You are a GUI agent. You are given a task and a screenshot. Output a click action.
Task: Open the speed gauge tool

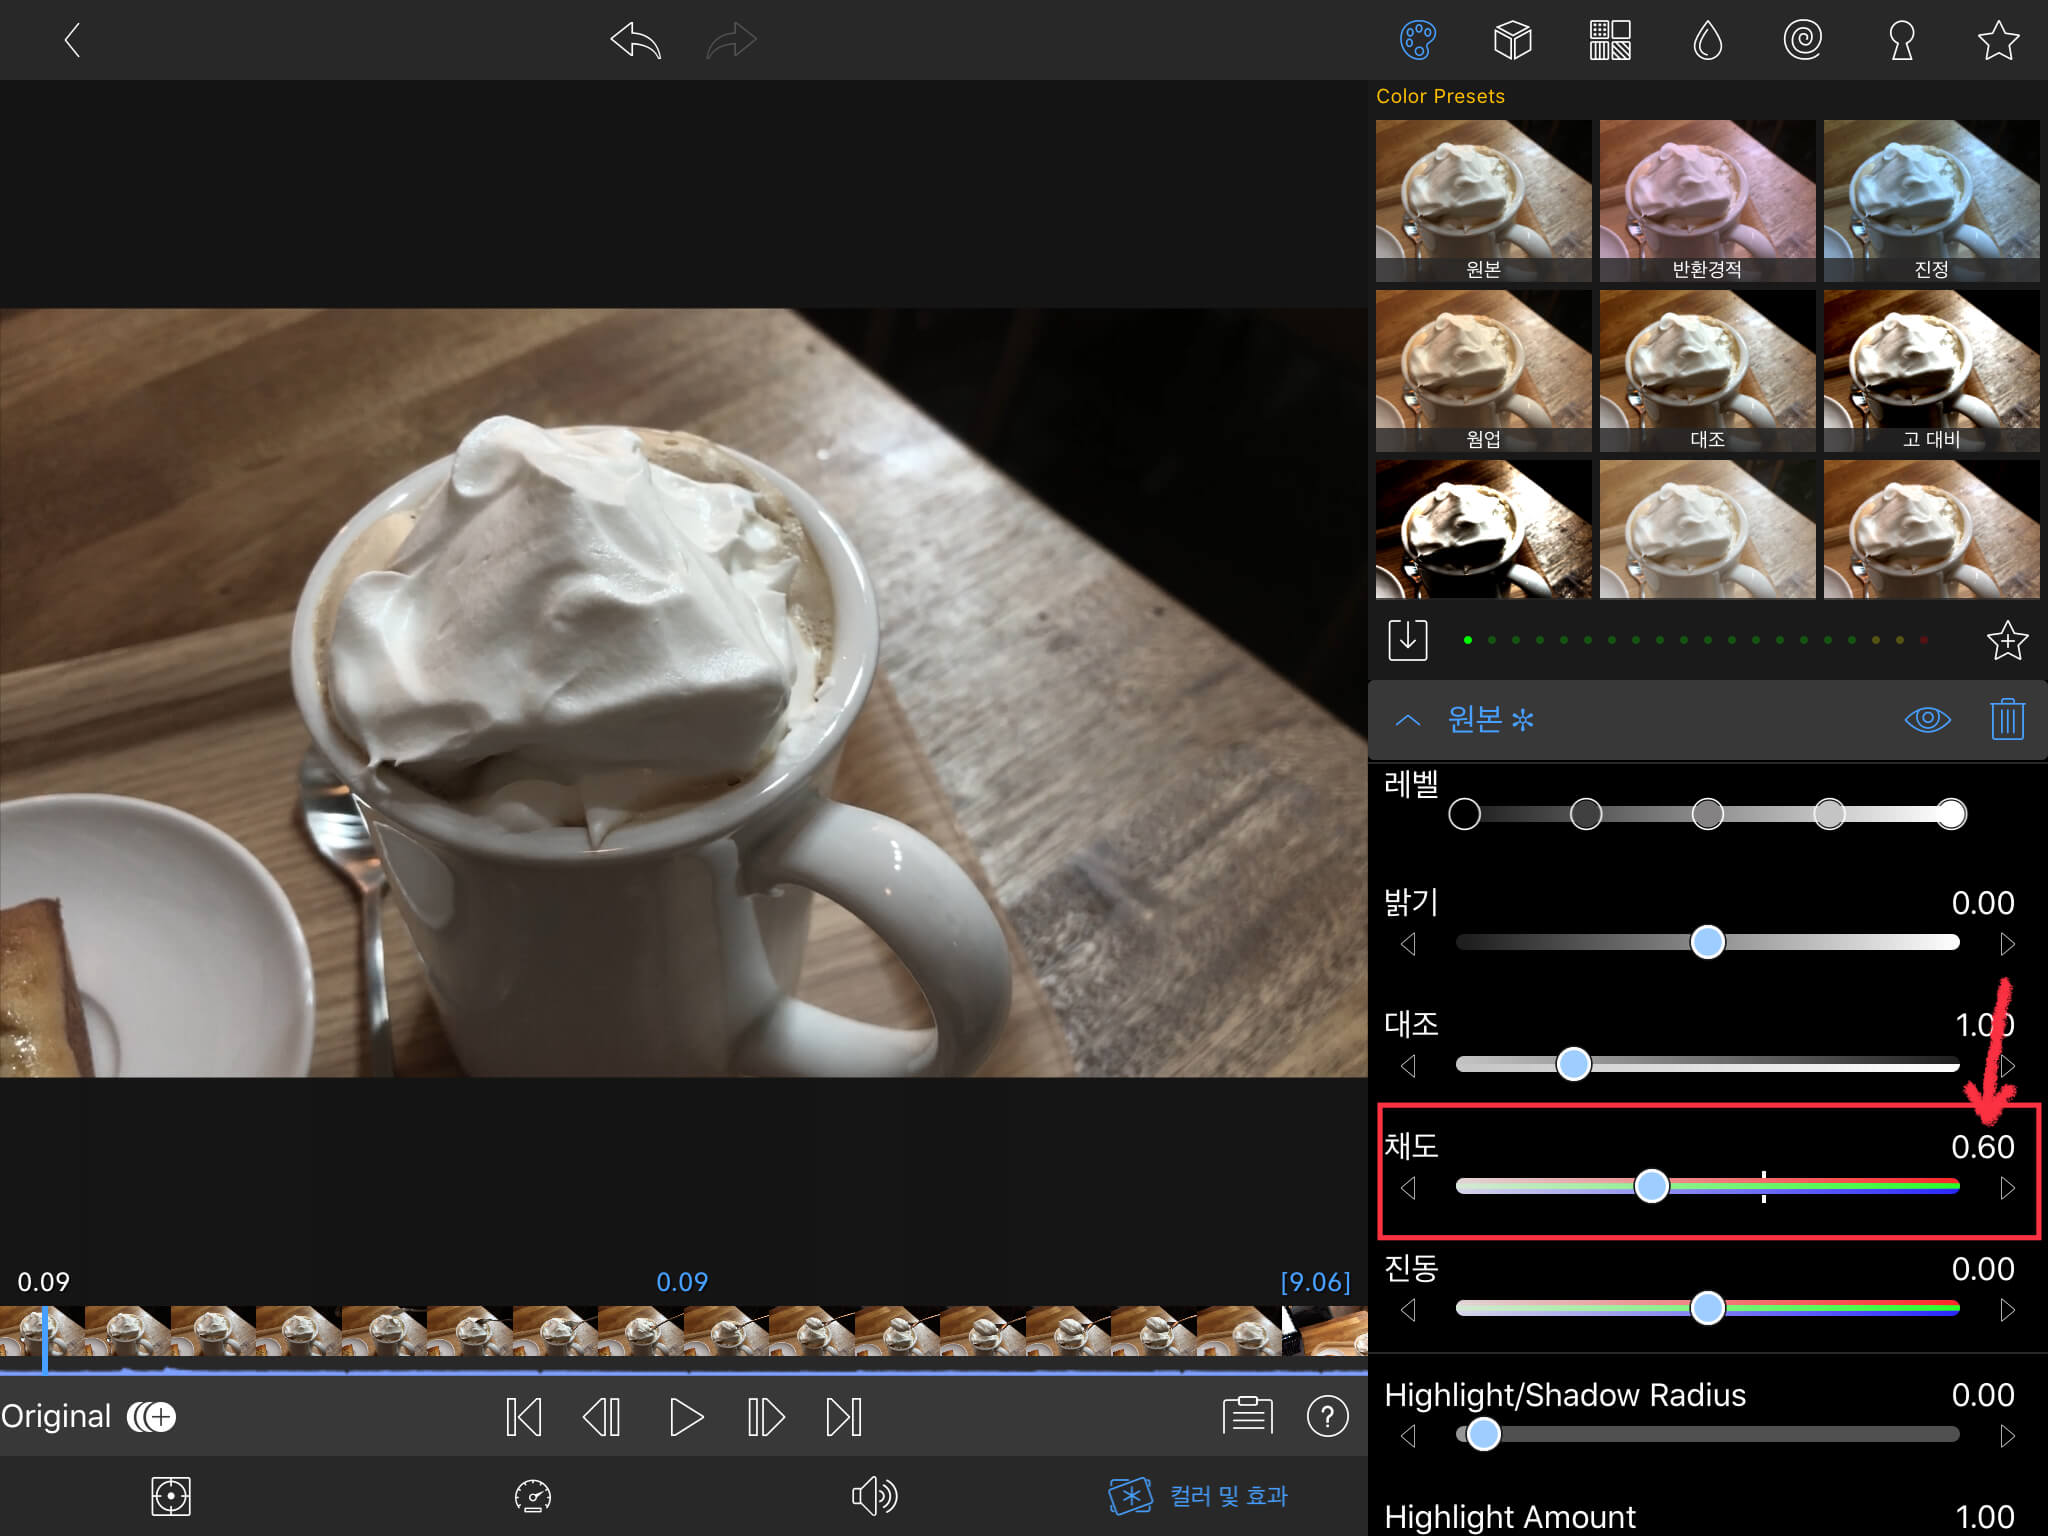[x=532, y=1496]
